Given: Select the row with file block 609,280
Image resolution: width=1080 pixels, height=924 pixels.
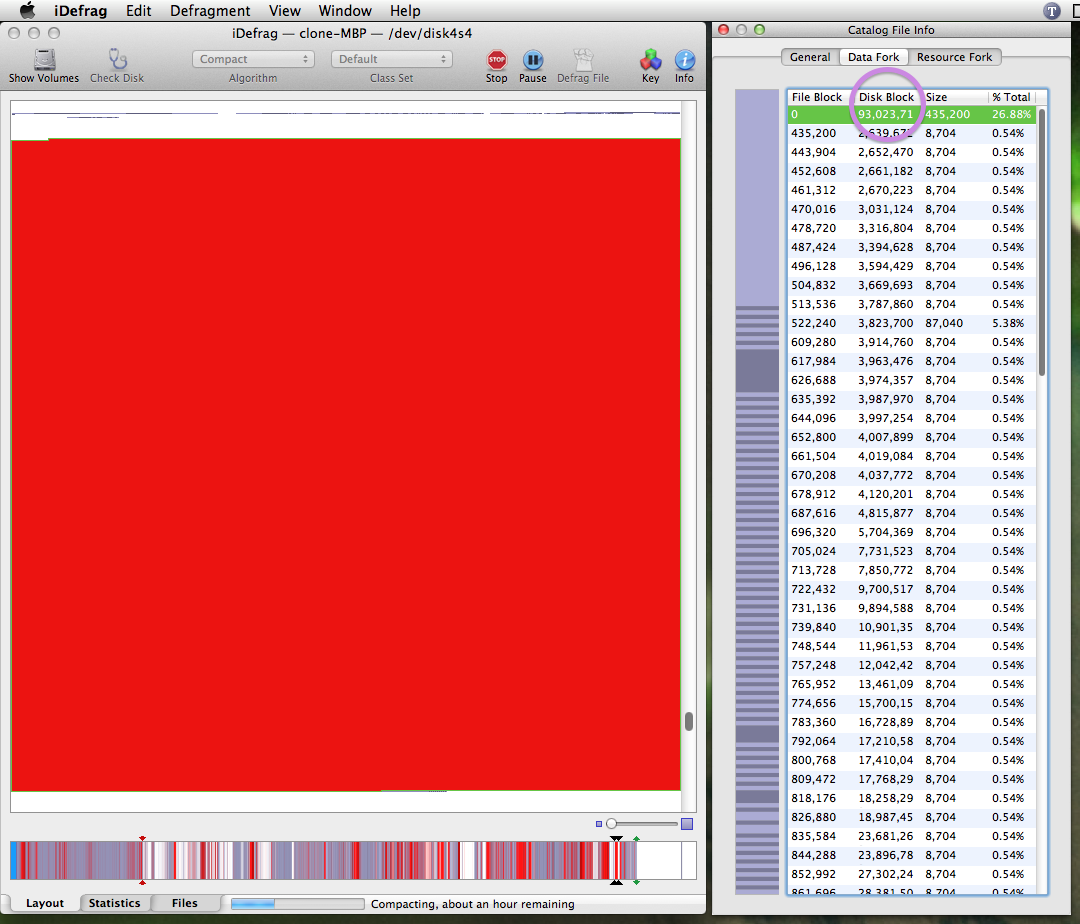Looking at the screenshot, I should click(912, 342).
